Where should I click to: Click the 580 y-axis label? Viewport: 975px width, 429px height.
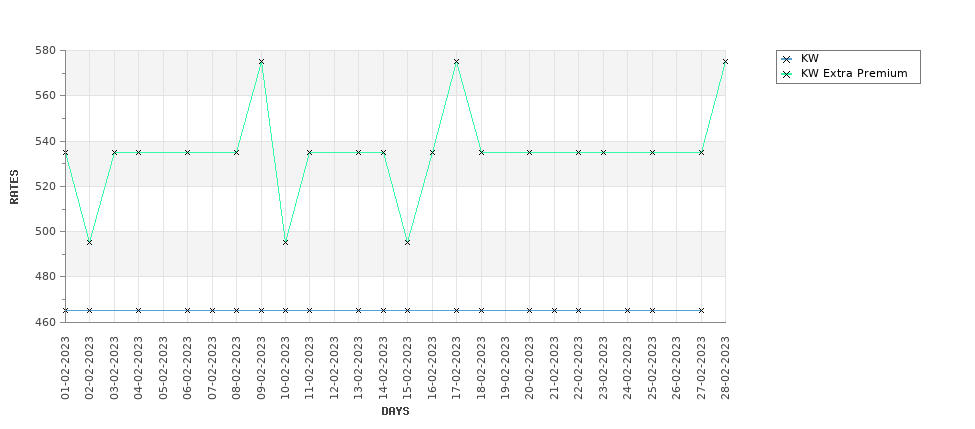[47, 50]
